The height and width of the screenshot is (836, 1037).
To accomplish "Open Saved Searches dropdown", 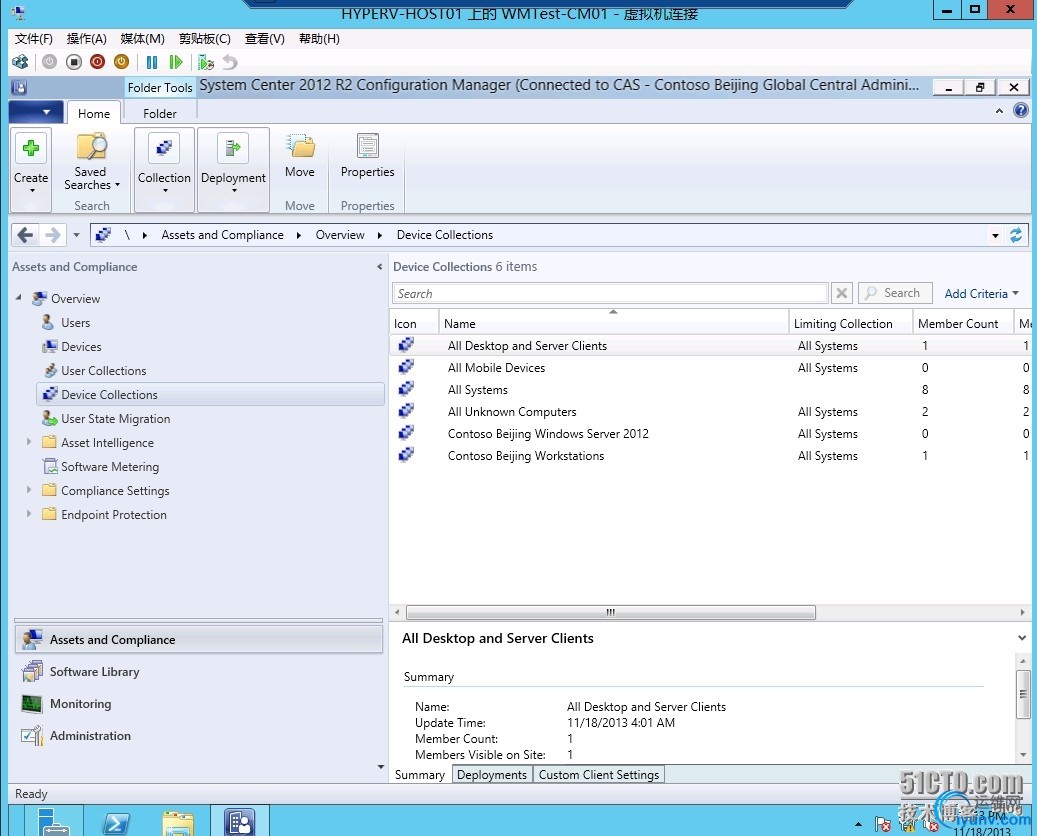I will pyautogui.click(x=91, y=164).
